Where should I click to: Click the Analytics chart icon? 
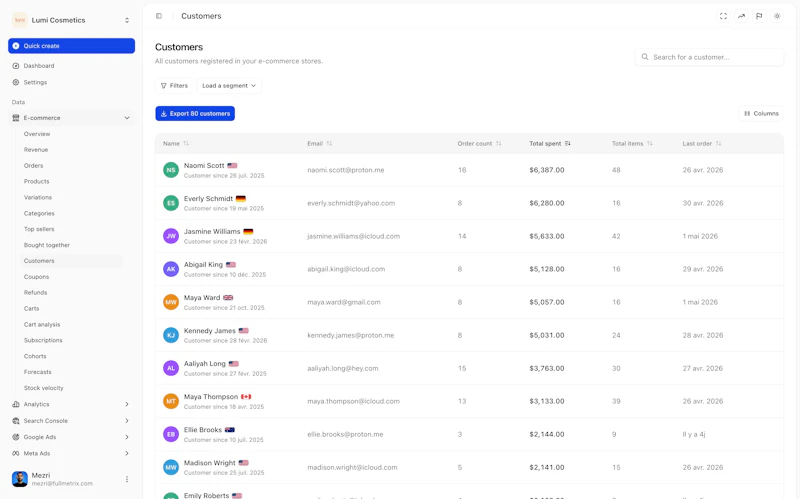(x=16, y=404)
